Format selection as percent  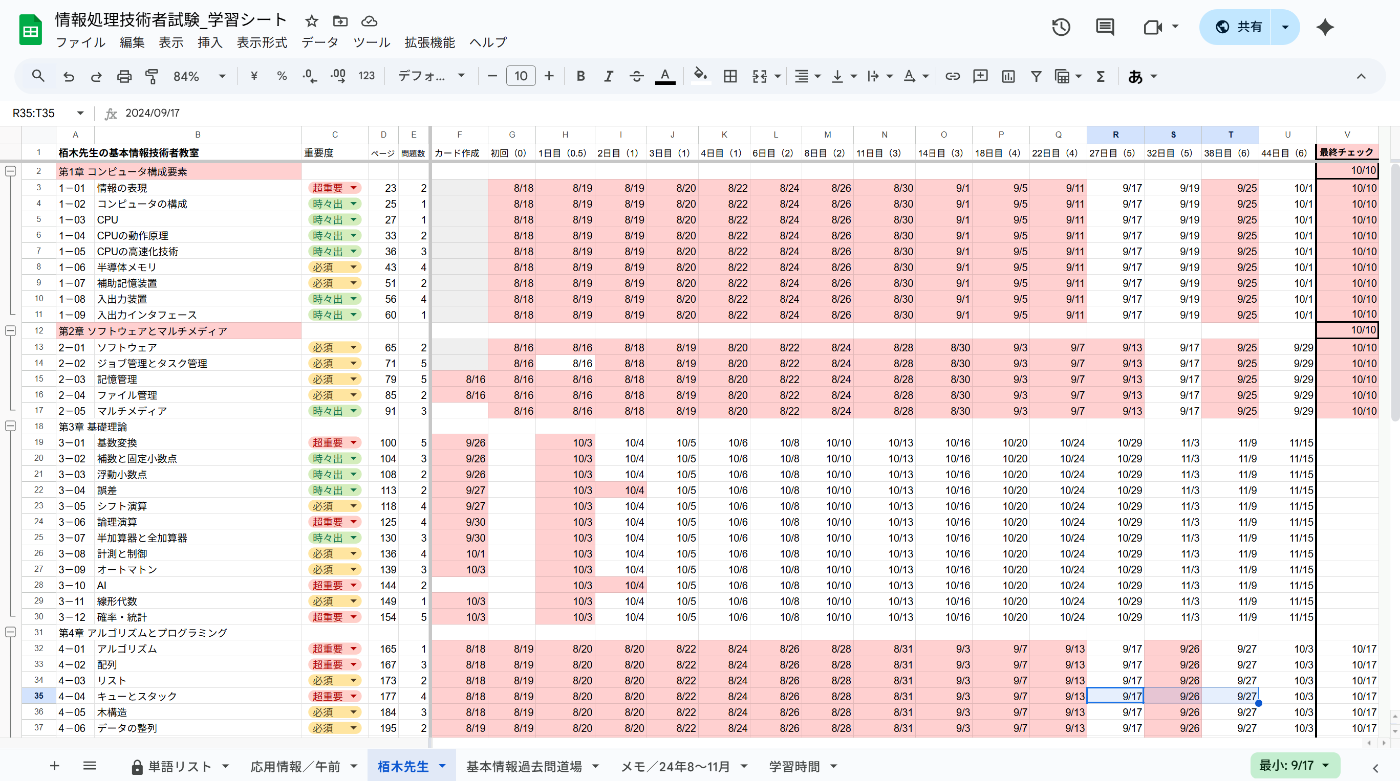(282, 76)
